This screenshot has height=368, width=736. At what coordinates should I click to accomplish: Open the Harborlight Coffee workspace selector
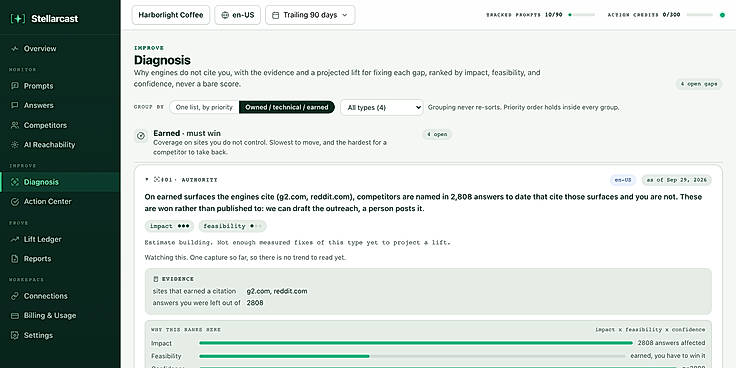[x=171, y=15]
